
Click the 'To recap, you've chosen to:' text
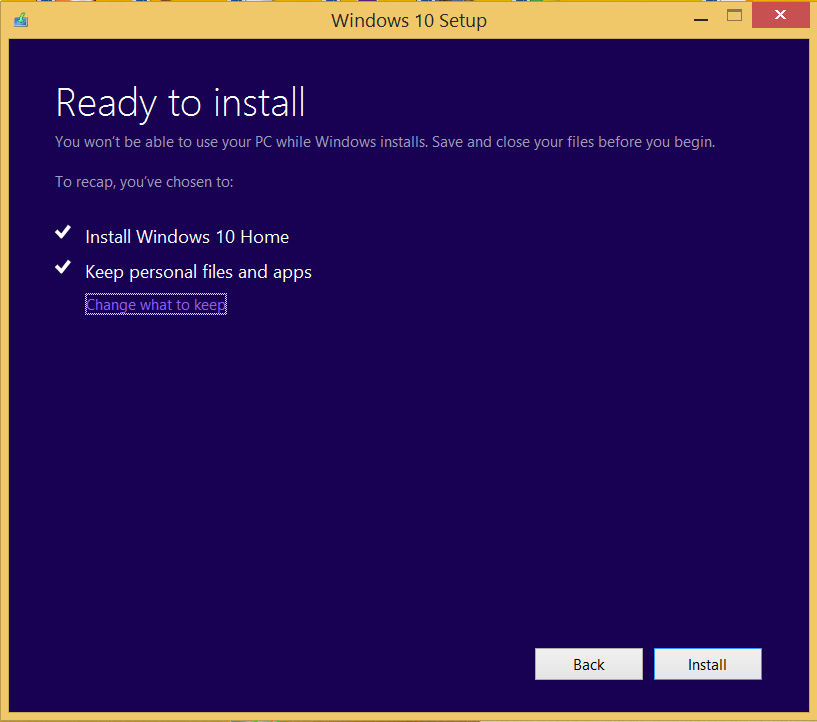pyautogui.click(x=144, y=182)
